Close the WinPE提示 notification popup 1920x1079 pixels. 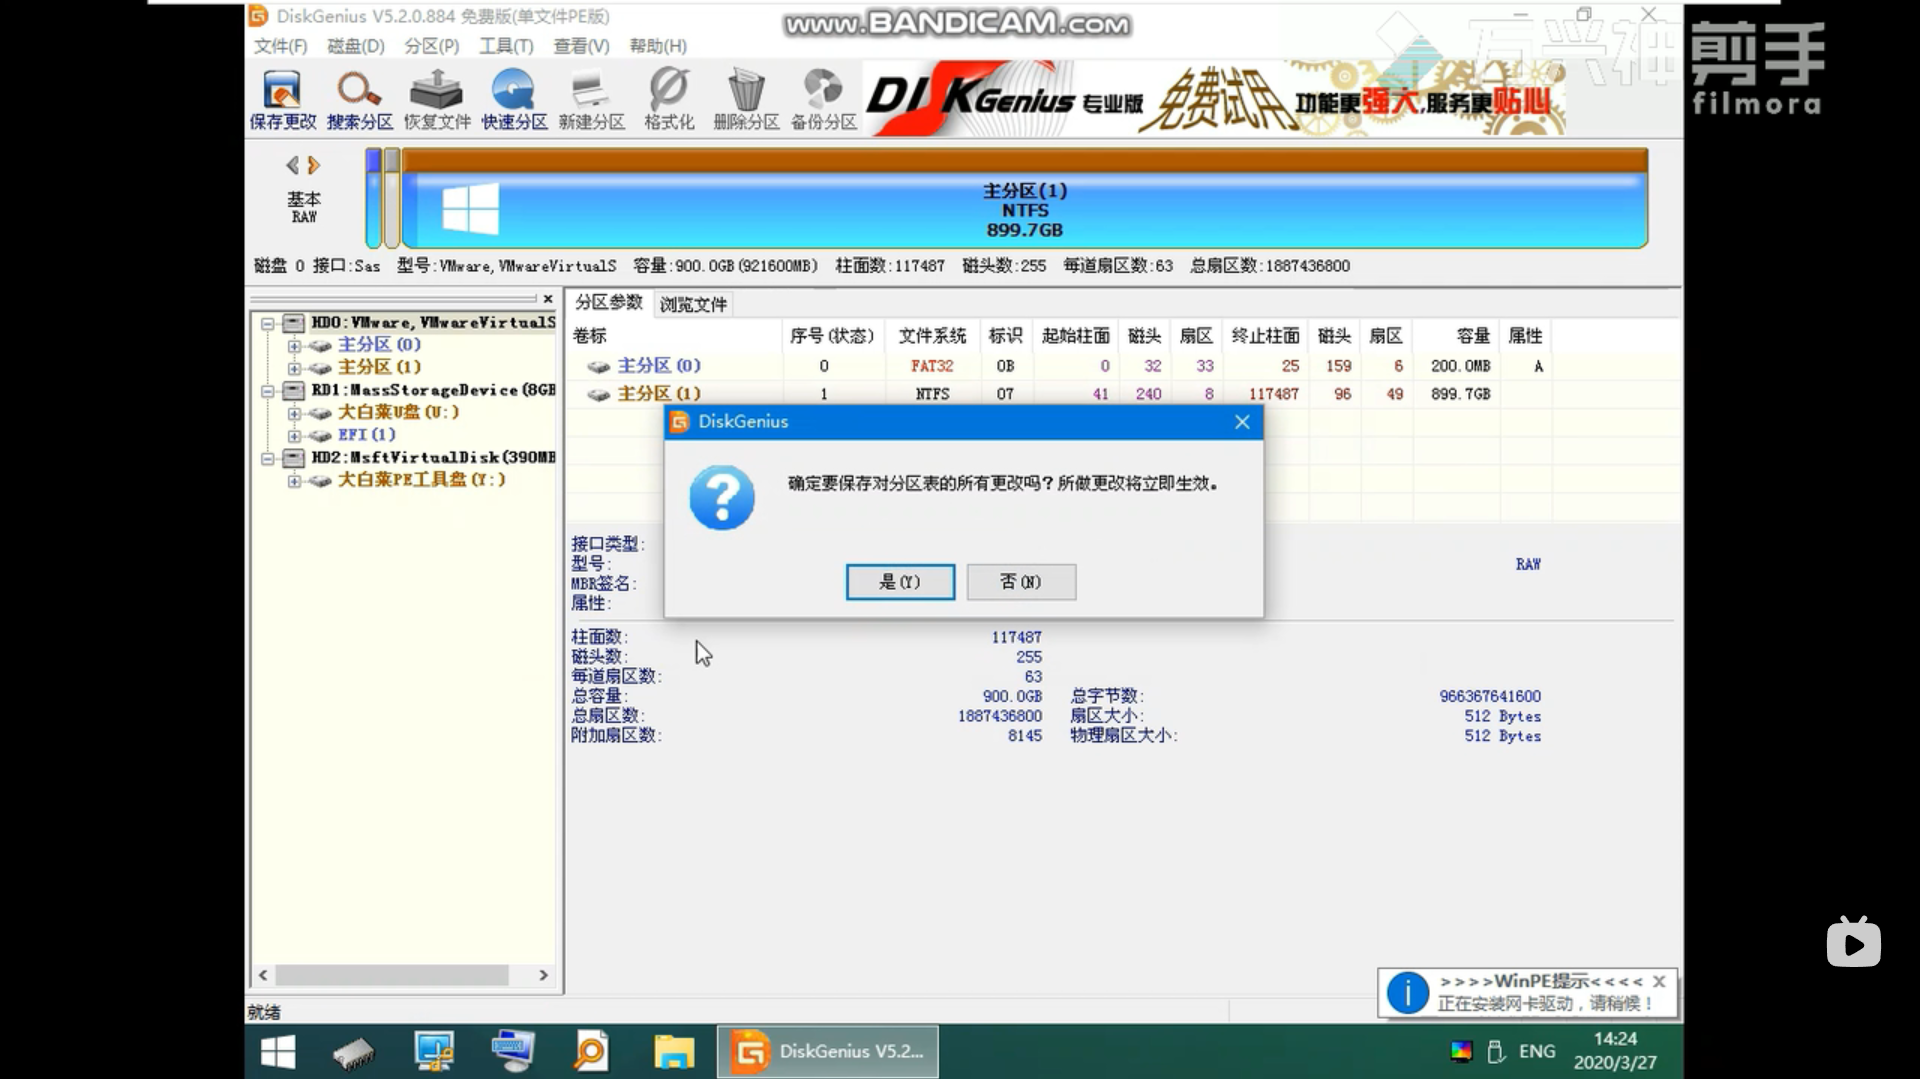[x=1659, y=982]
